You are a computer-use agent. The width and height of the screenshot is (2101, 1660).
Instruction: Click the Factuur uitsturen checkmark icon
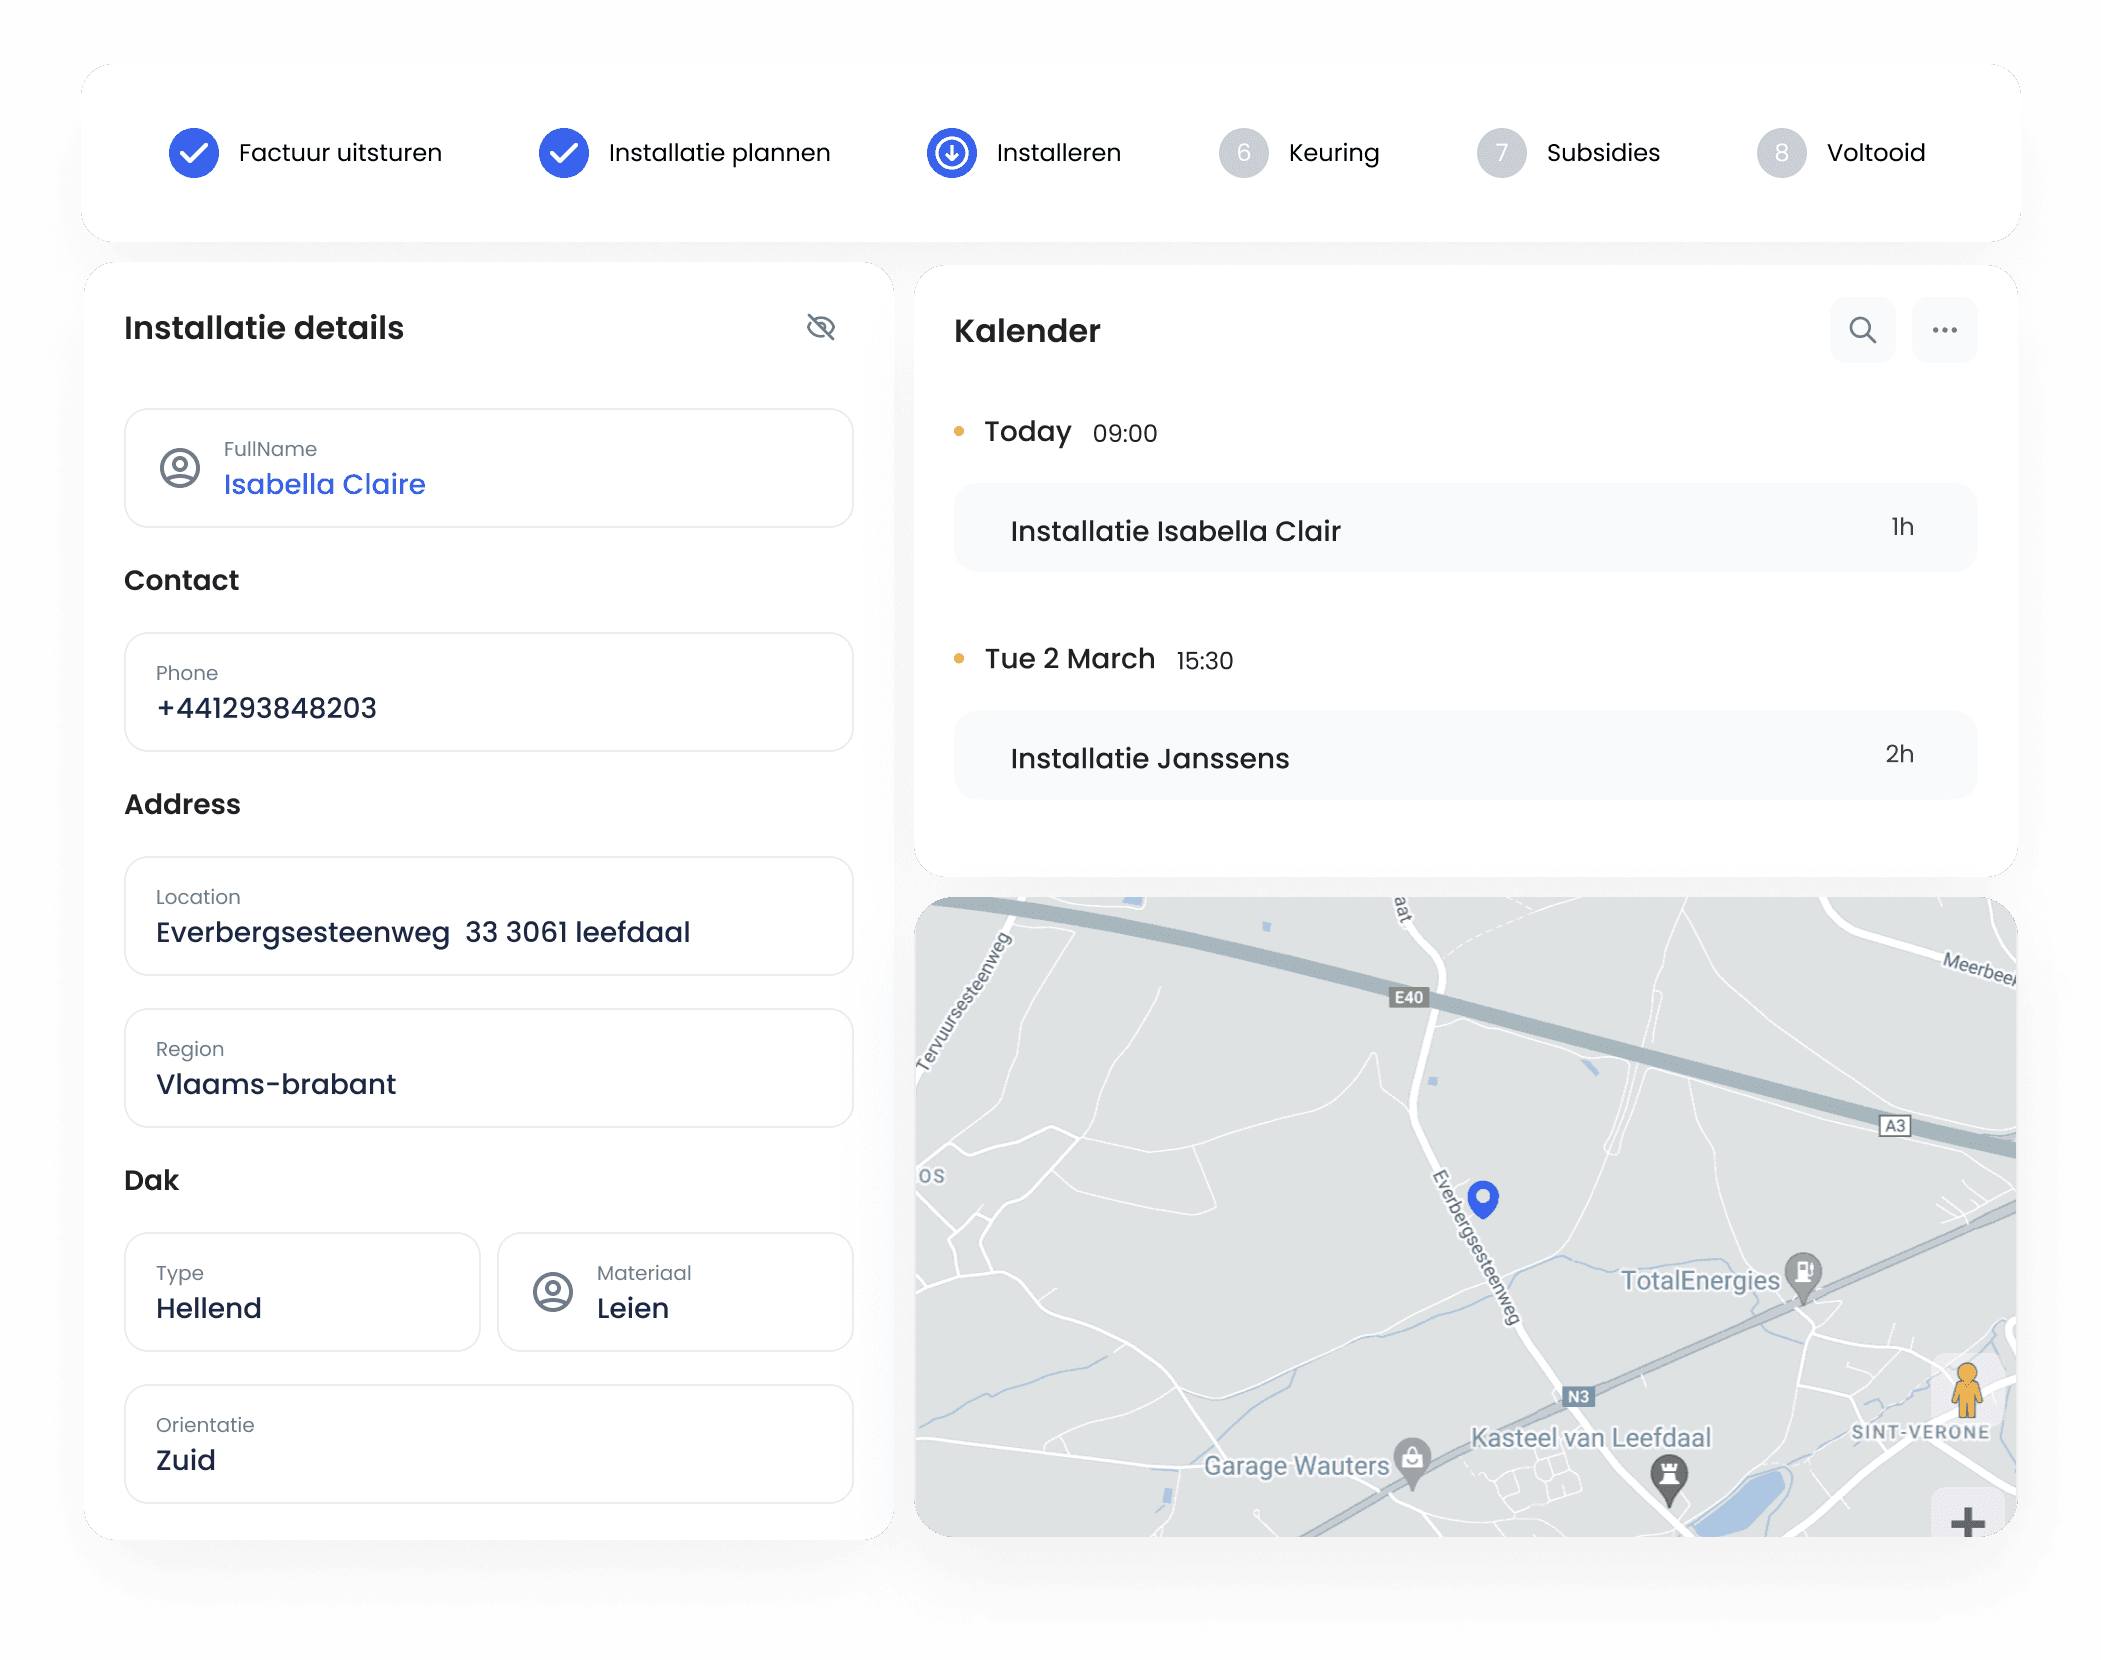pyautogui.click(x=194, y=153)
